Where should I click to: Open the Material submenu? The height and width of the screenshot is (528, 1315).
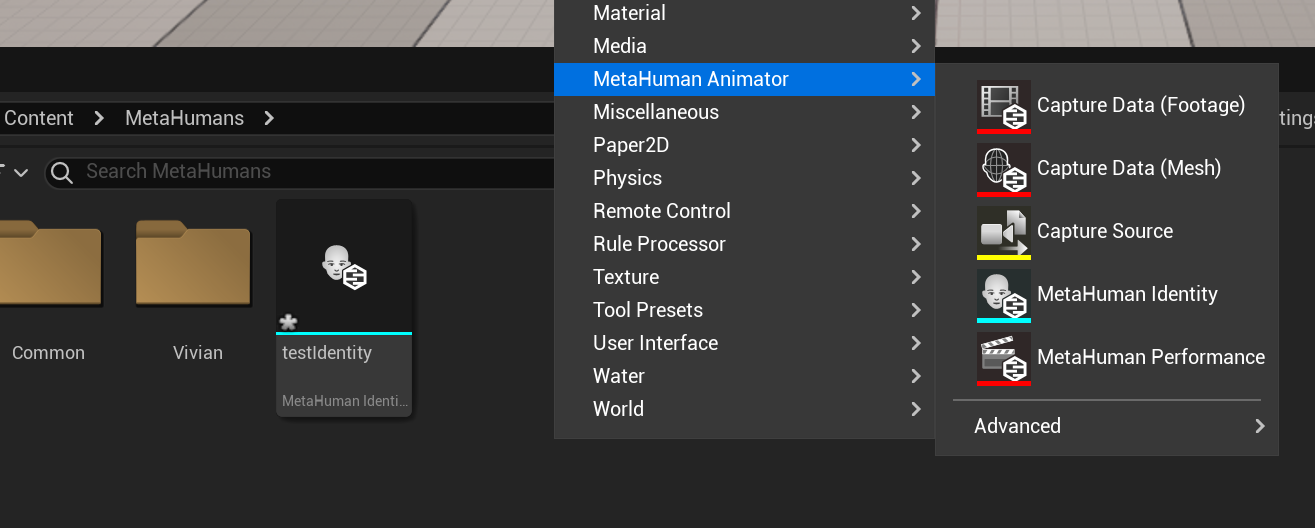(x=744, y=13)
